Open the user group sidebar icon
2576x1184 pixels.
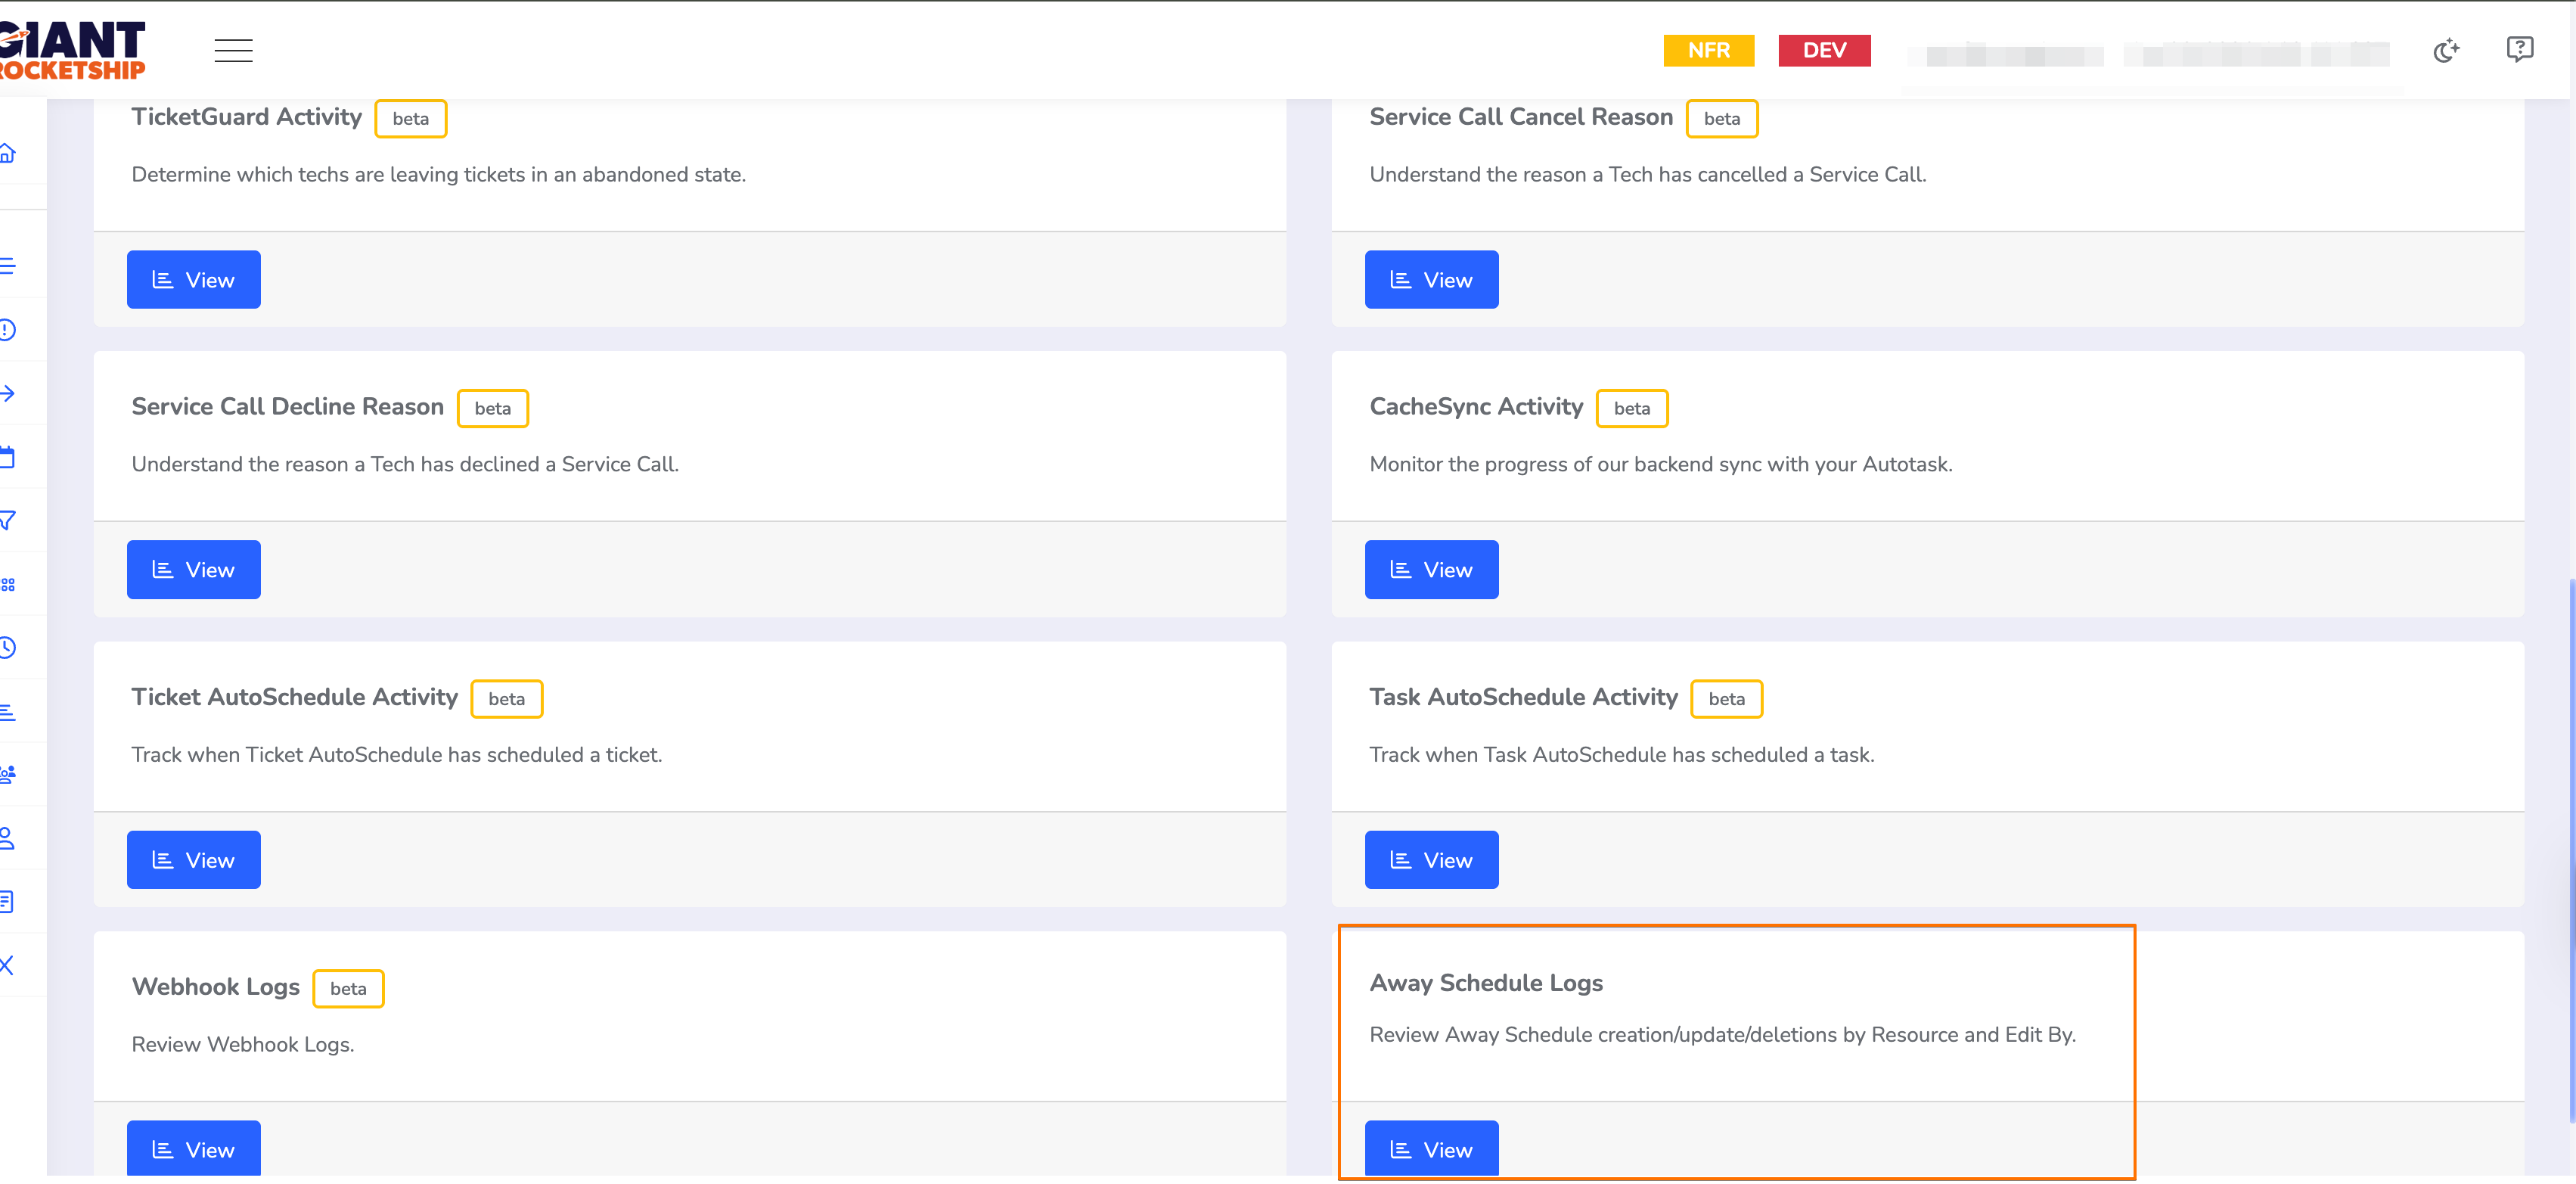point(8,773)
